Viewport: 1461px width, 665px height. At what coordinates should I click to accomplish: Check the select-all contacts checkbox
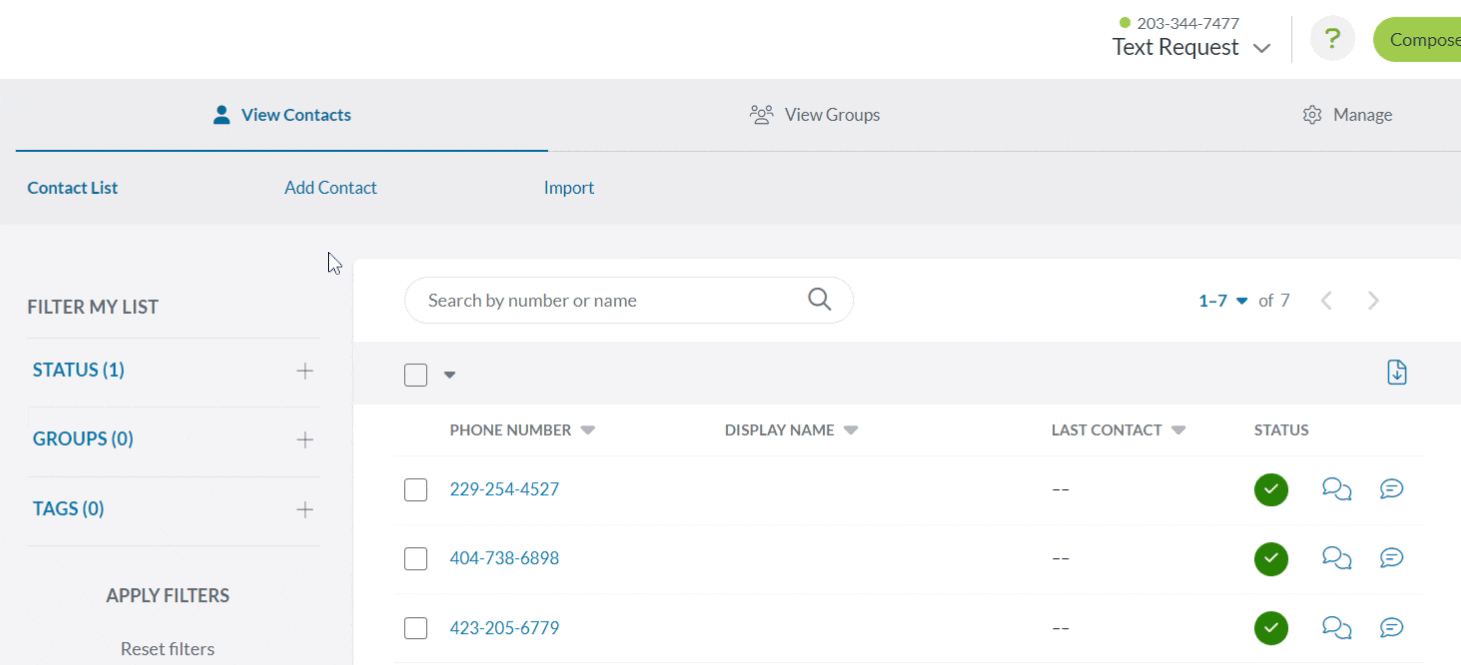(x=416, y=372)
